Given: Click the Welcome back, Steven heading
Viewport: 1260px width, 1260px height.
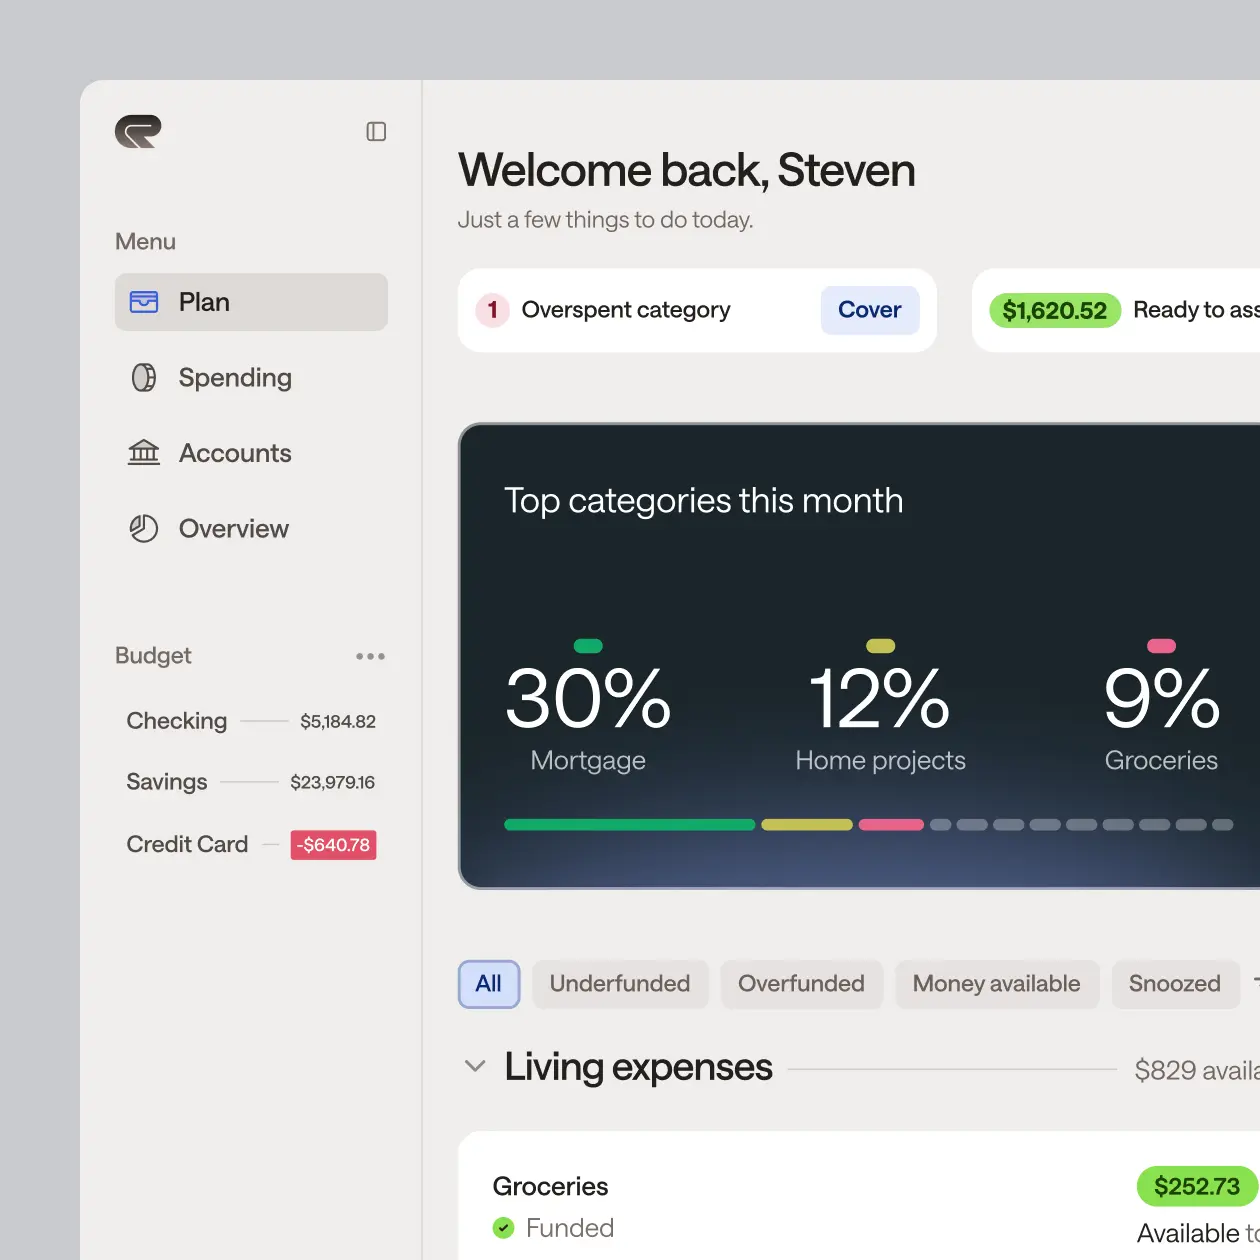Looking at the screenshot, I should pos(686,170).
